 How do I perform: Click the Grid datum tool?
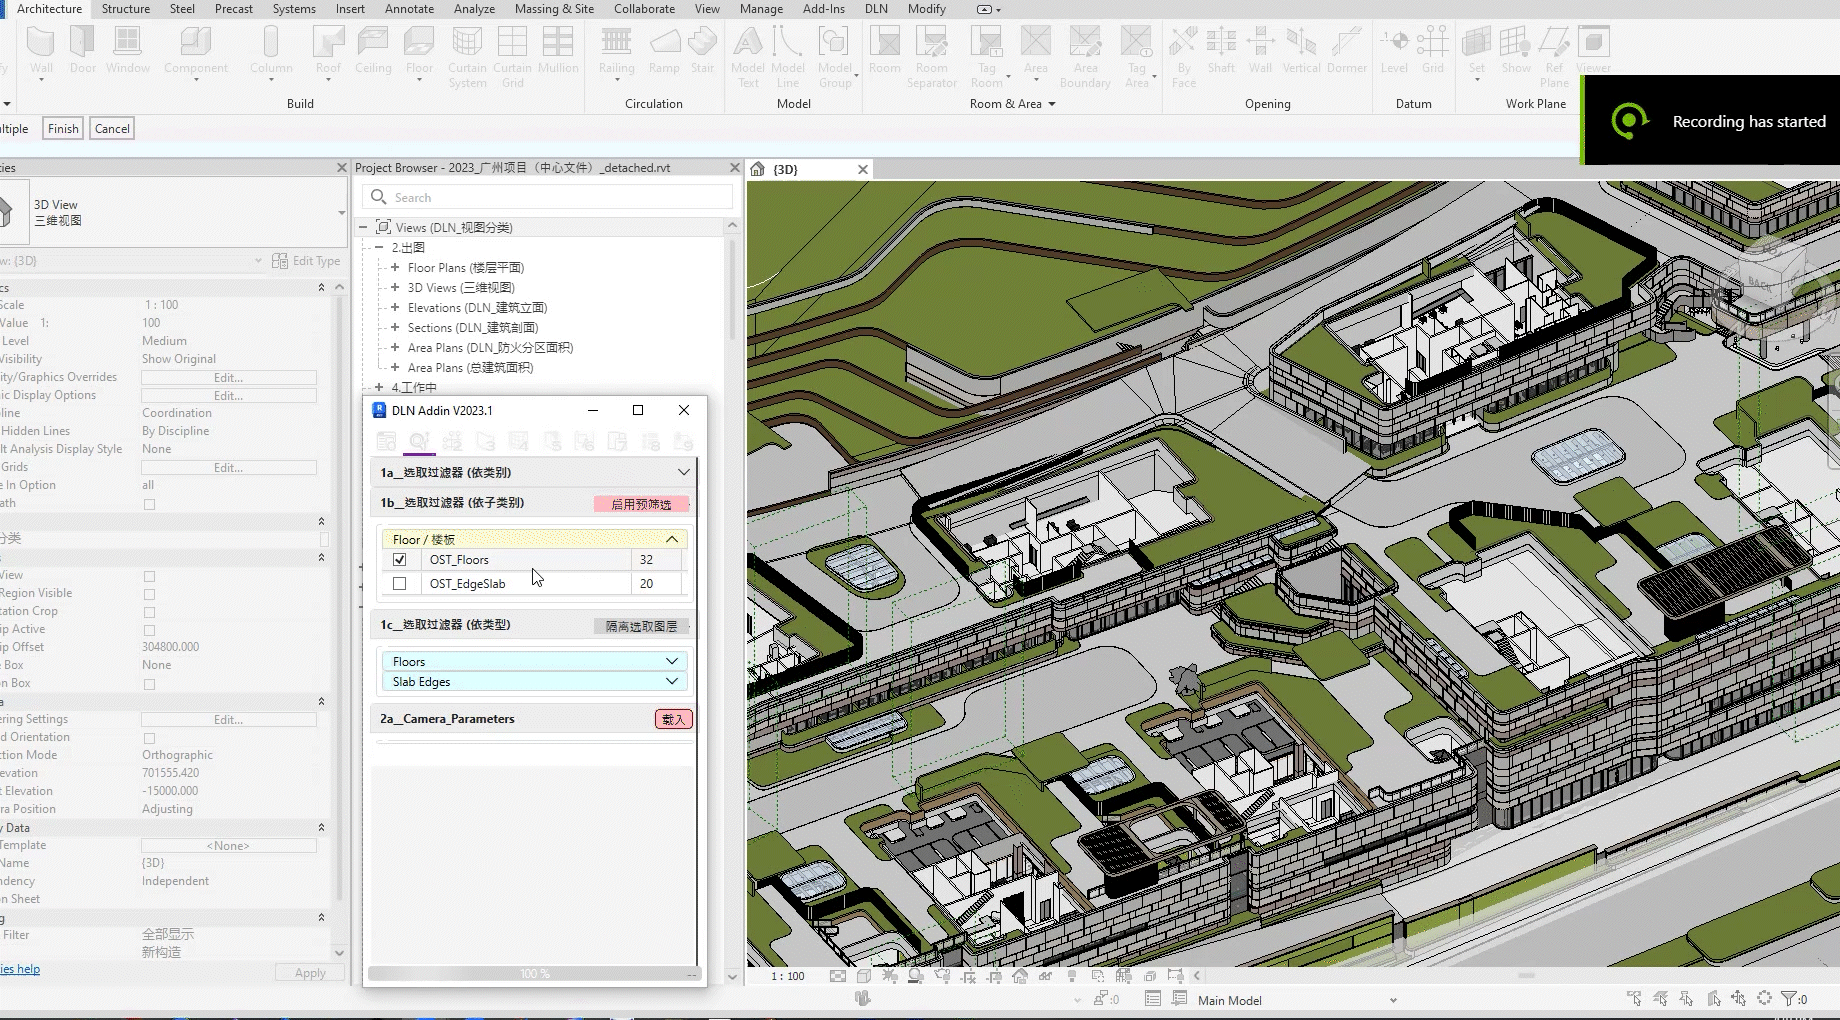tap(1432, 50)
